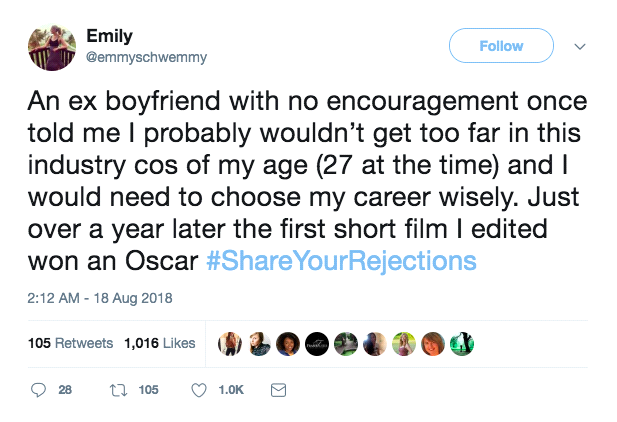Open the first liker's avatar in the row
The image size is (617, 422).
pos(230,343)
